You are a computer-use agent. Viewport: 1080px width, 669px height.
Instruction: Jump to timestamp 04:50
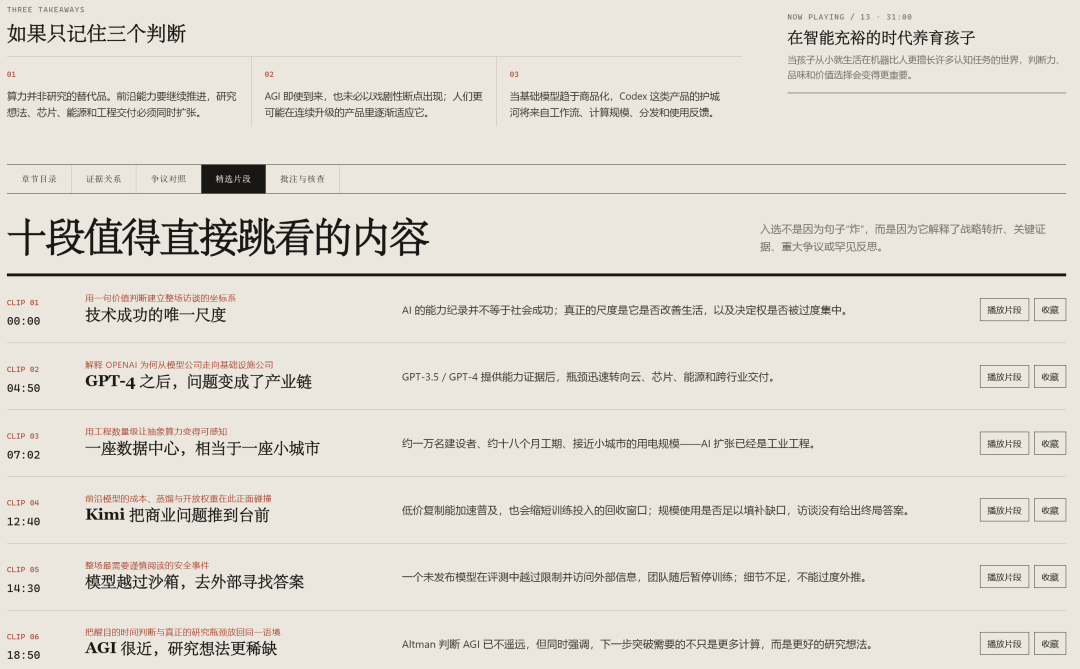pyautogui.click(x=23, y=388)
